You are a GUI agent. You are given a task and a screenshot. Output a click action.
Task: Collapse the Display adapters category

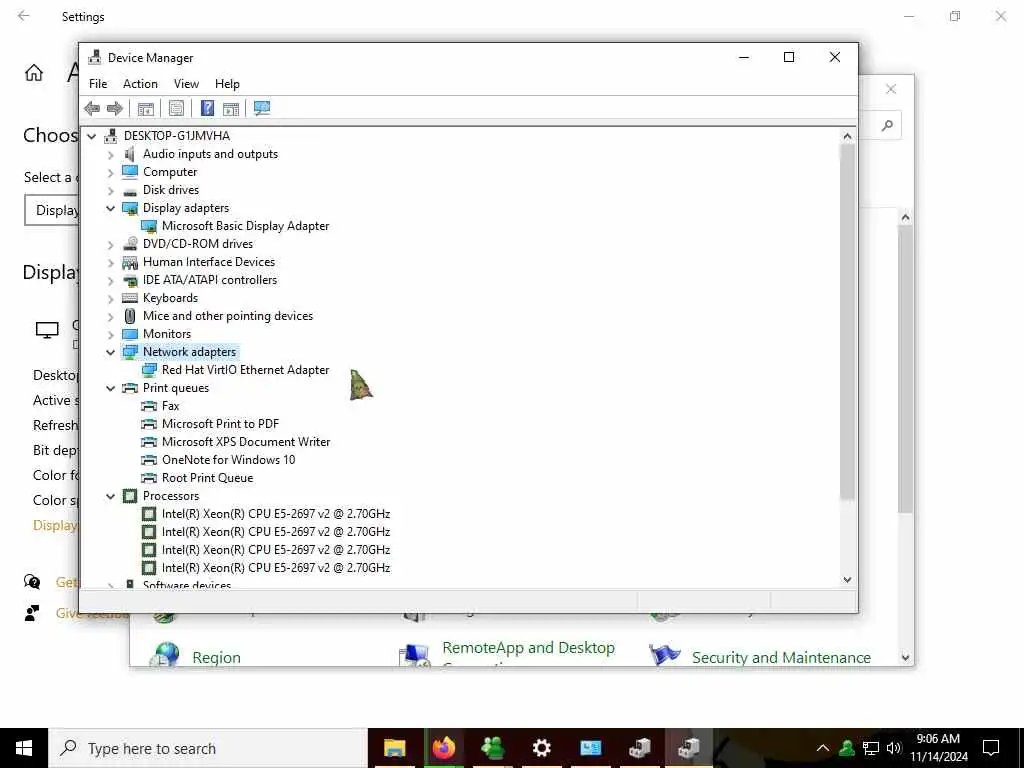pos(110,208)
